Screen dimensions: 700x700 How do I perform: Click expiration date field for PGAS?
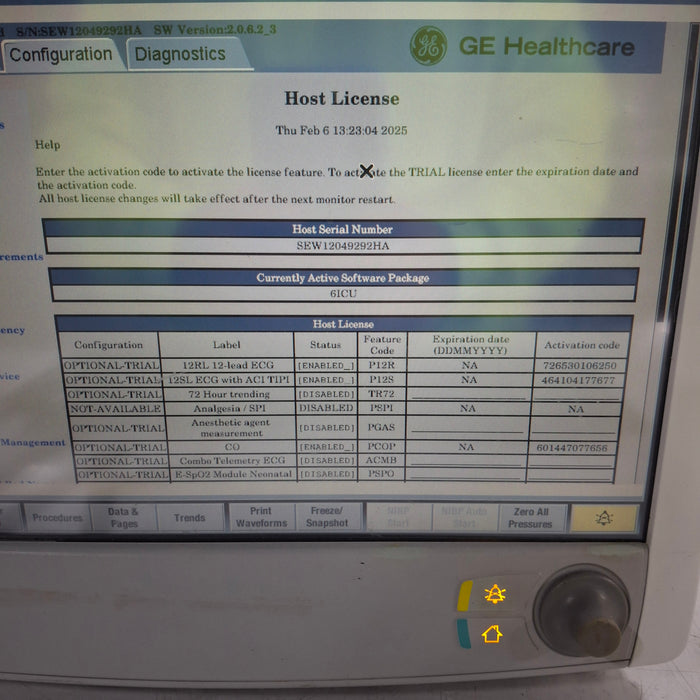coord(467,427)
